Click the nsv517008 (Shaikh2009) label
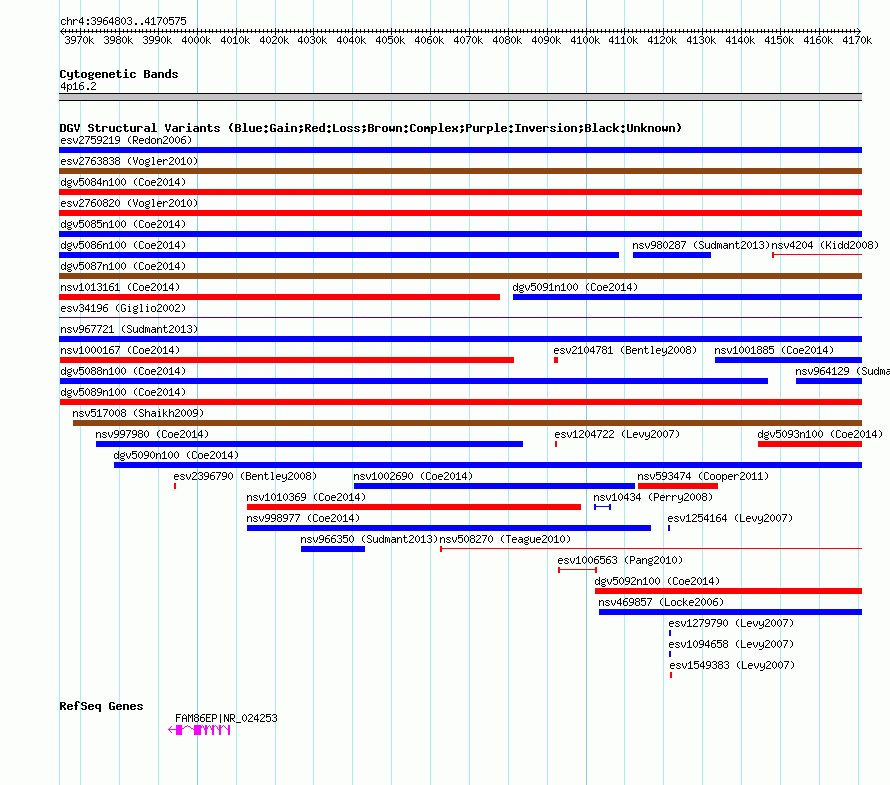 (138, 413)
